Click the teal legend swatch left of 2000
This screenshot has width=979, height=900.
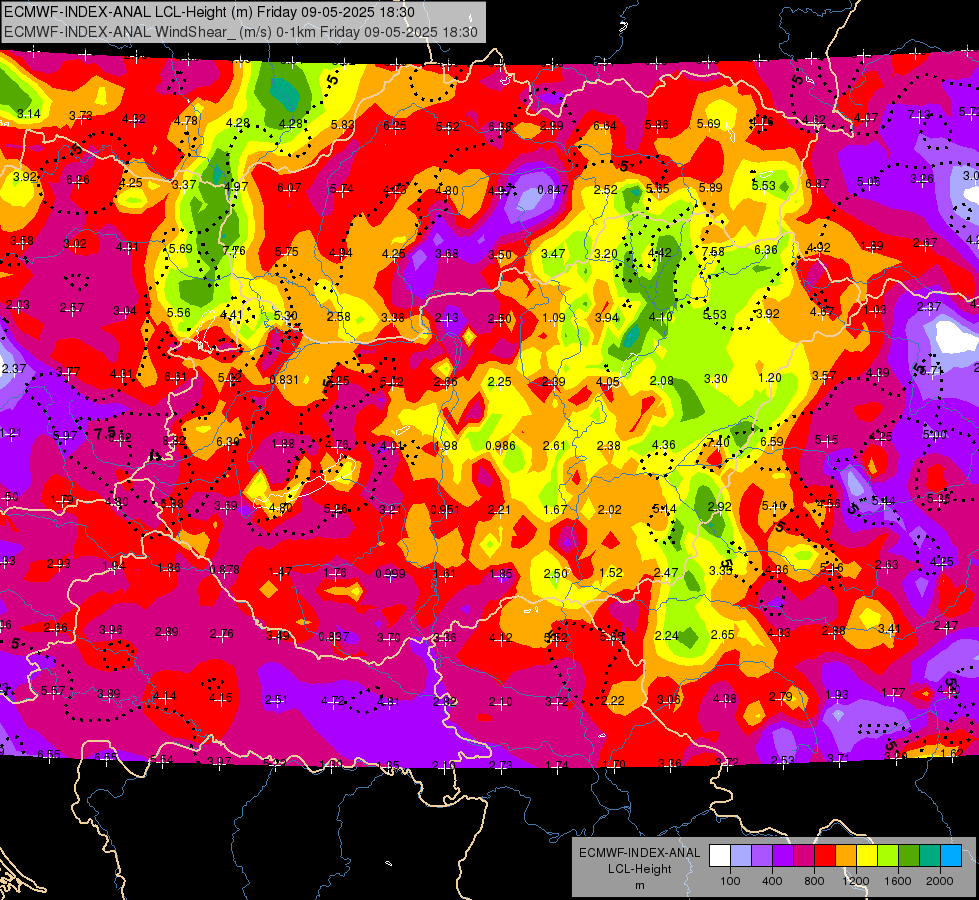click(x=930, y=856)
